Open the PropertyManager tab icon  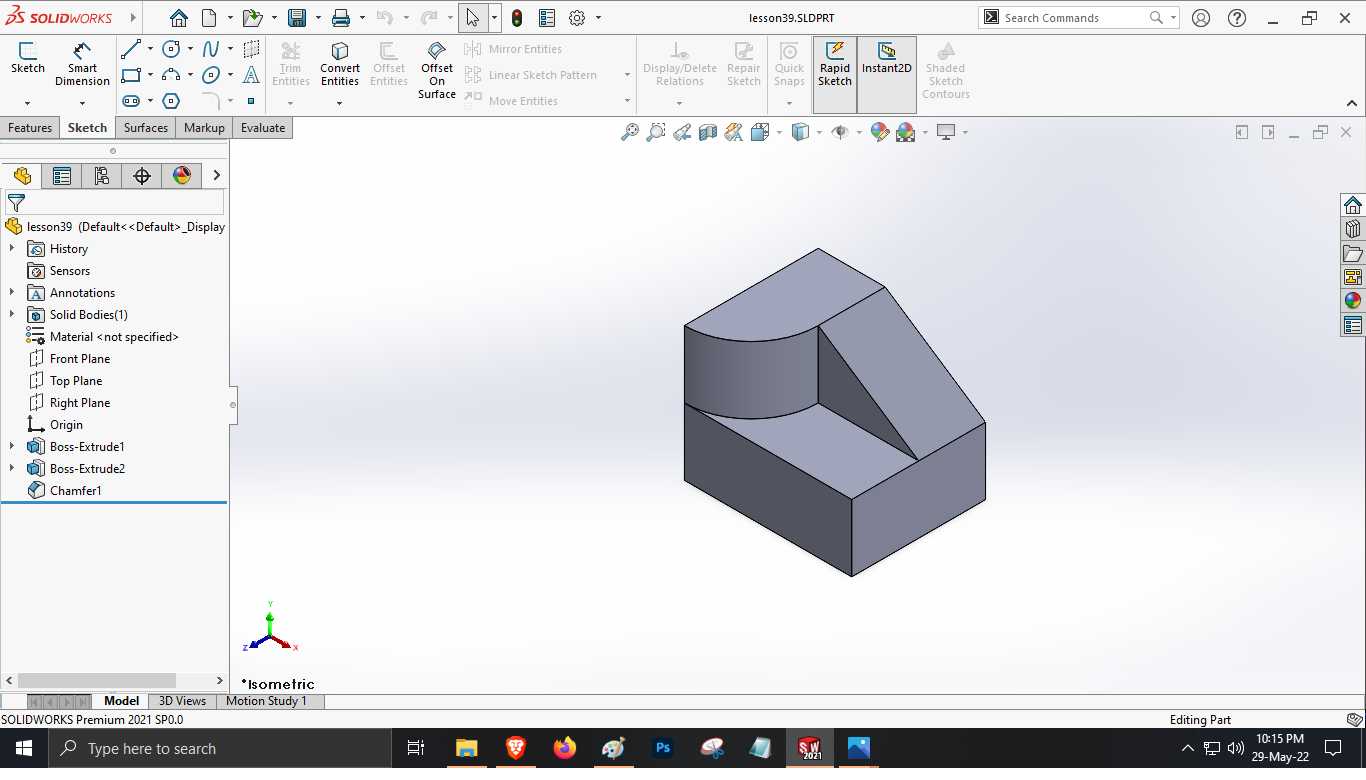click(62, 176)
